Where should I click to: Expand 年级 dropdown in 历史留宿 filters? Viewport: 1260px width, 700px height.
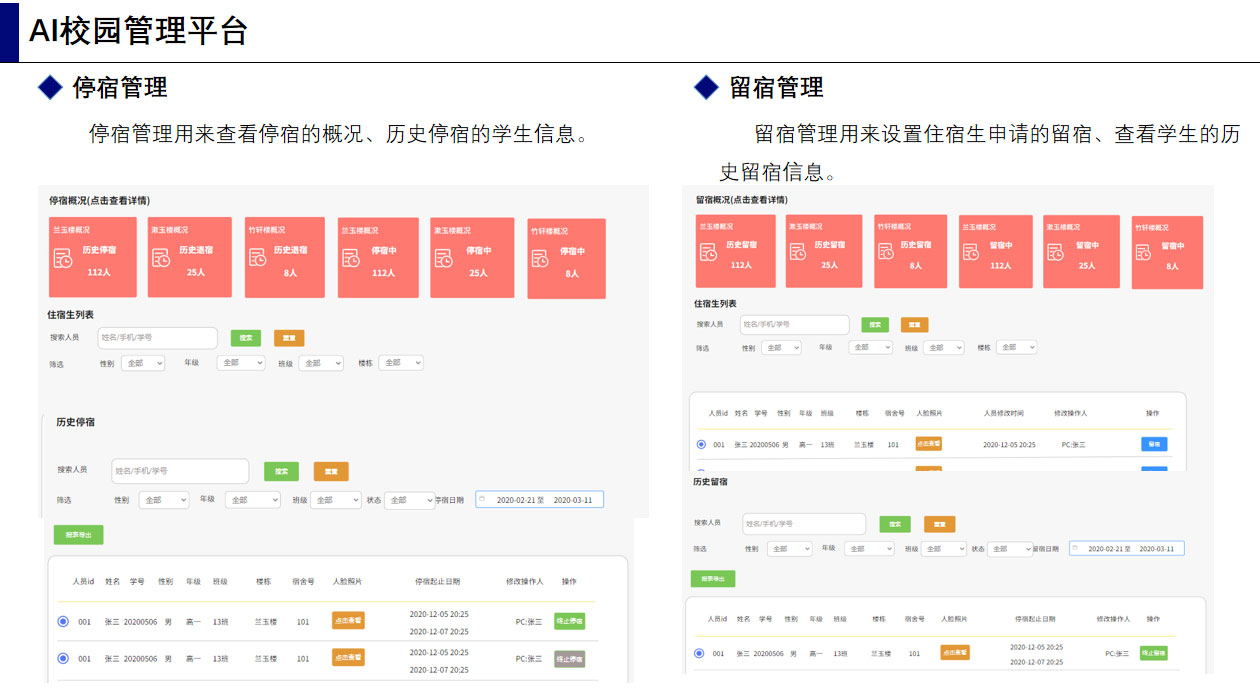tap(869, 549)
